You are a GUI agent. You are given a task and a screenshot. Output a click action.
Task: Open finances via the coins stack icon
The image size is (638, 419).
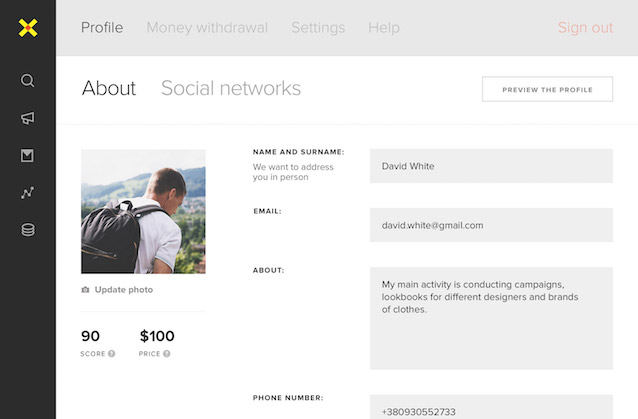pos(28,230)
